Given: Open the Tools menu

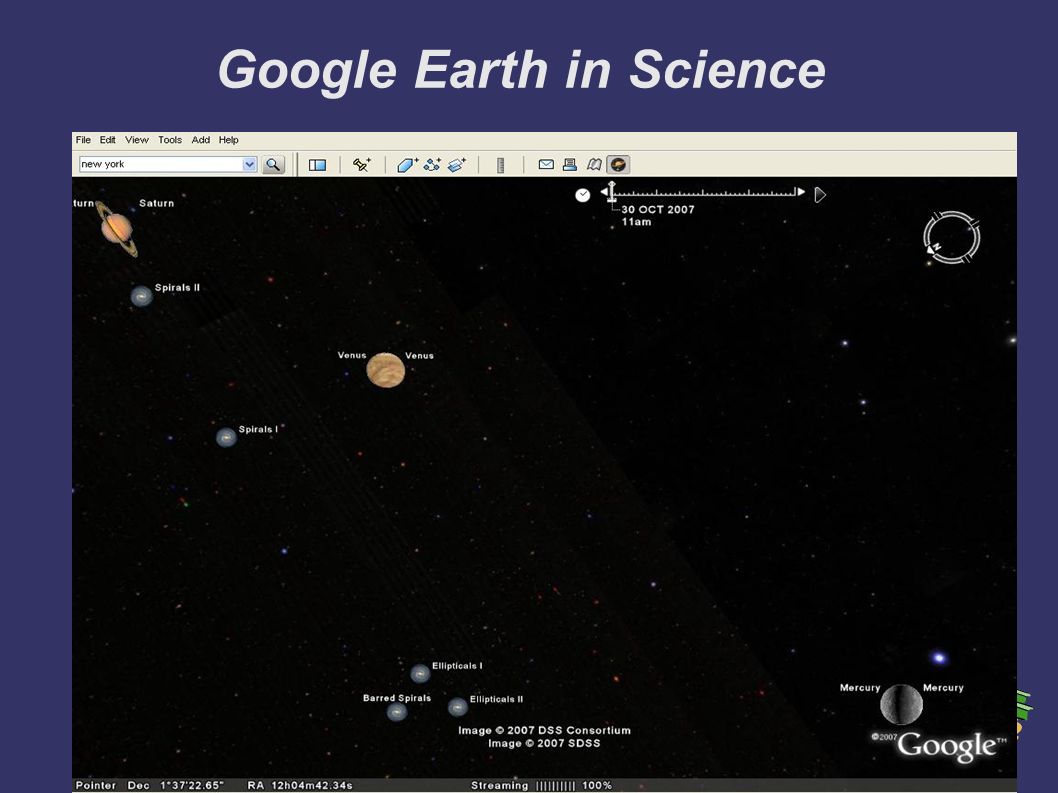Looking at the screenshot, I should coord(170,140).
